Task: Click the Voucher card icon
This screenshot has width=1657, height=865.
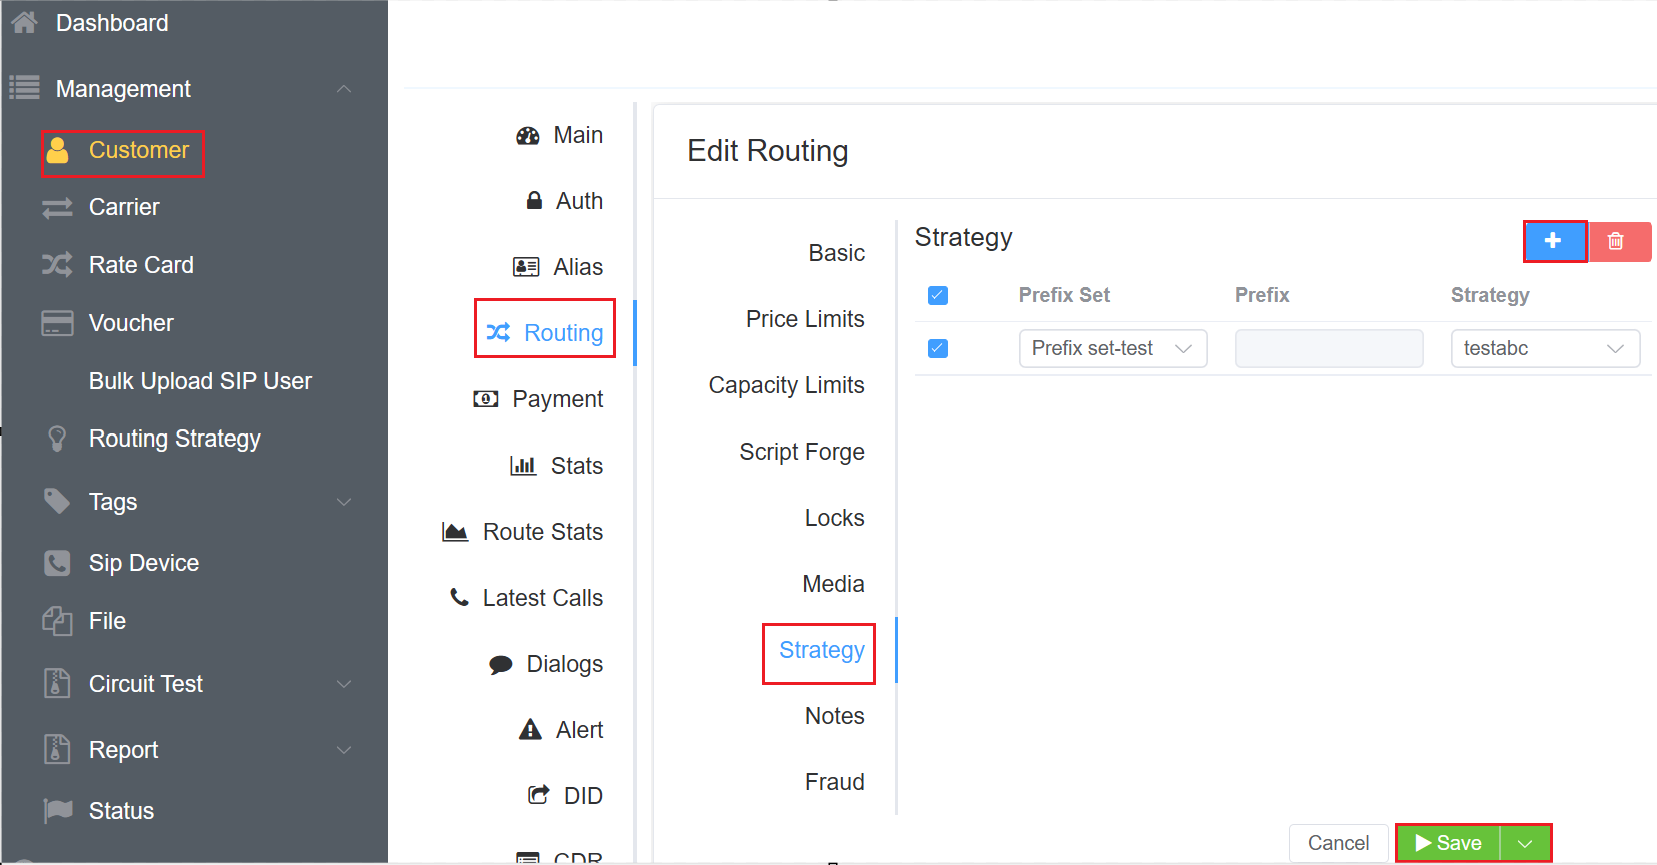Action: coord(57,323)
